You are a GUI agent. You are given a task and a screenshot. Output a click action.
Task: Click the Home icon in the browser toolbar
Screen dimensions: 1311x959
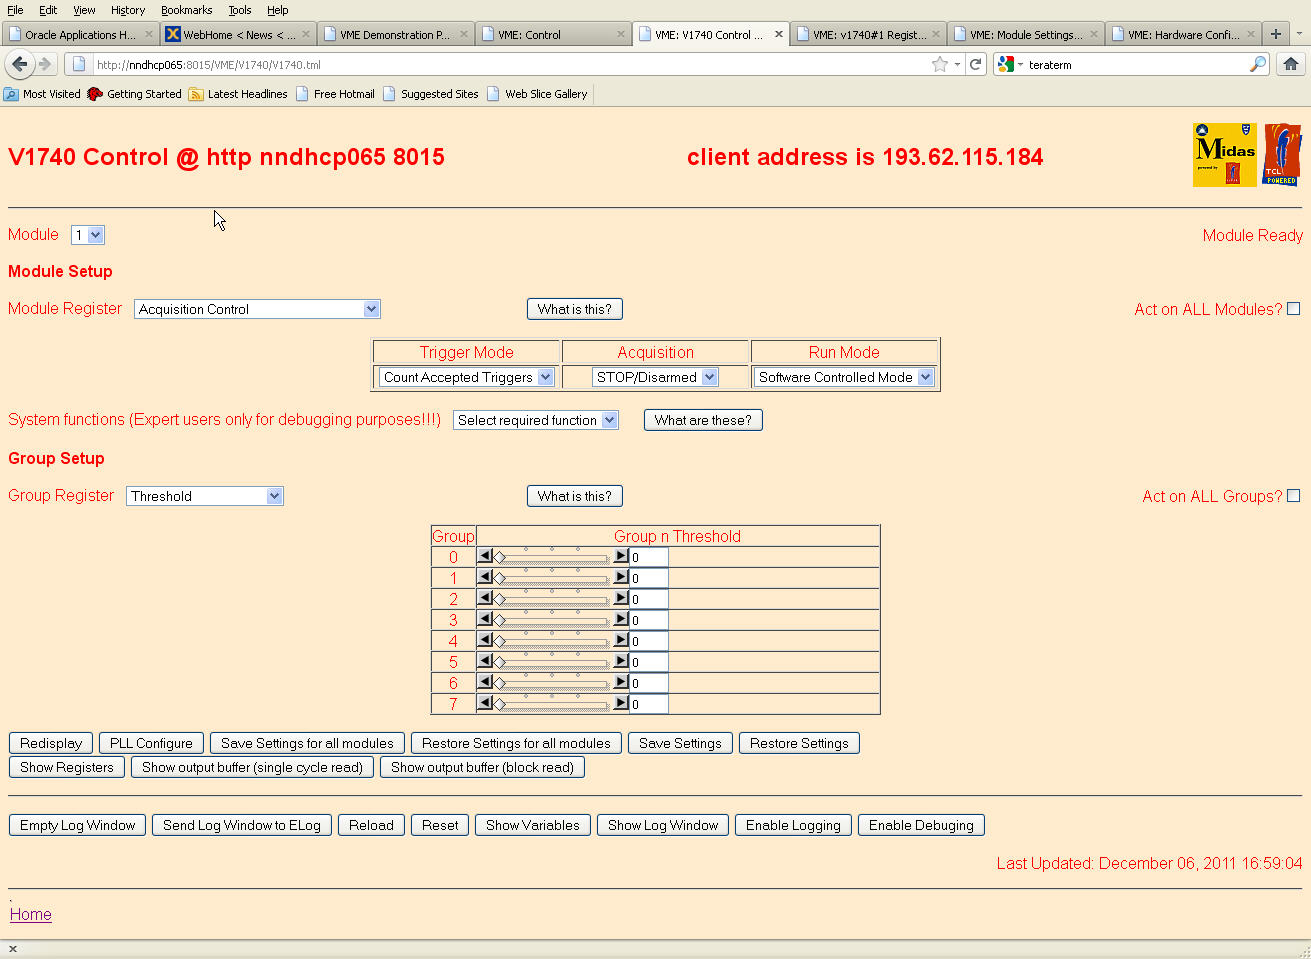(x=1291, y=64)
